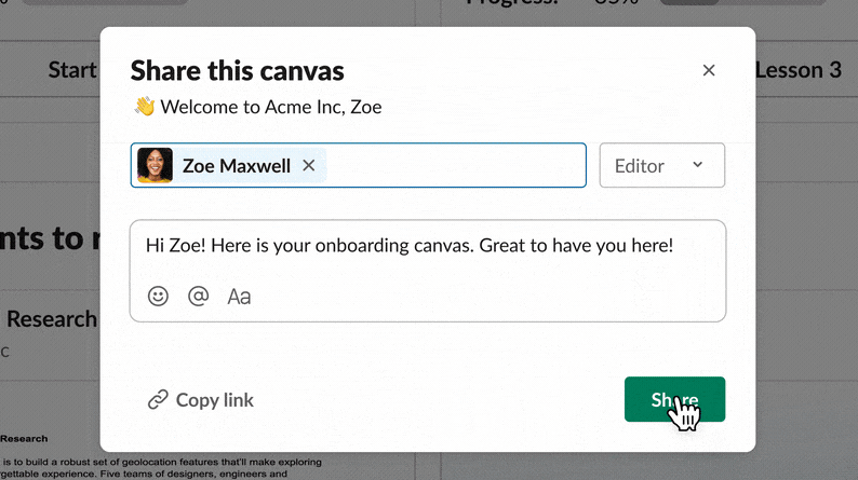Expand permissions using the chevron arrow

(698, 165)
